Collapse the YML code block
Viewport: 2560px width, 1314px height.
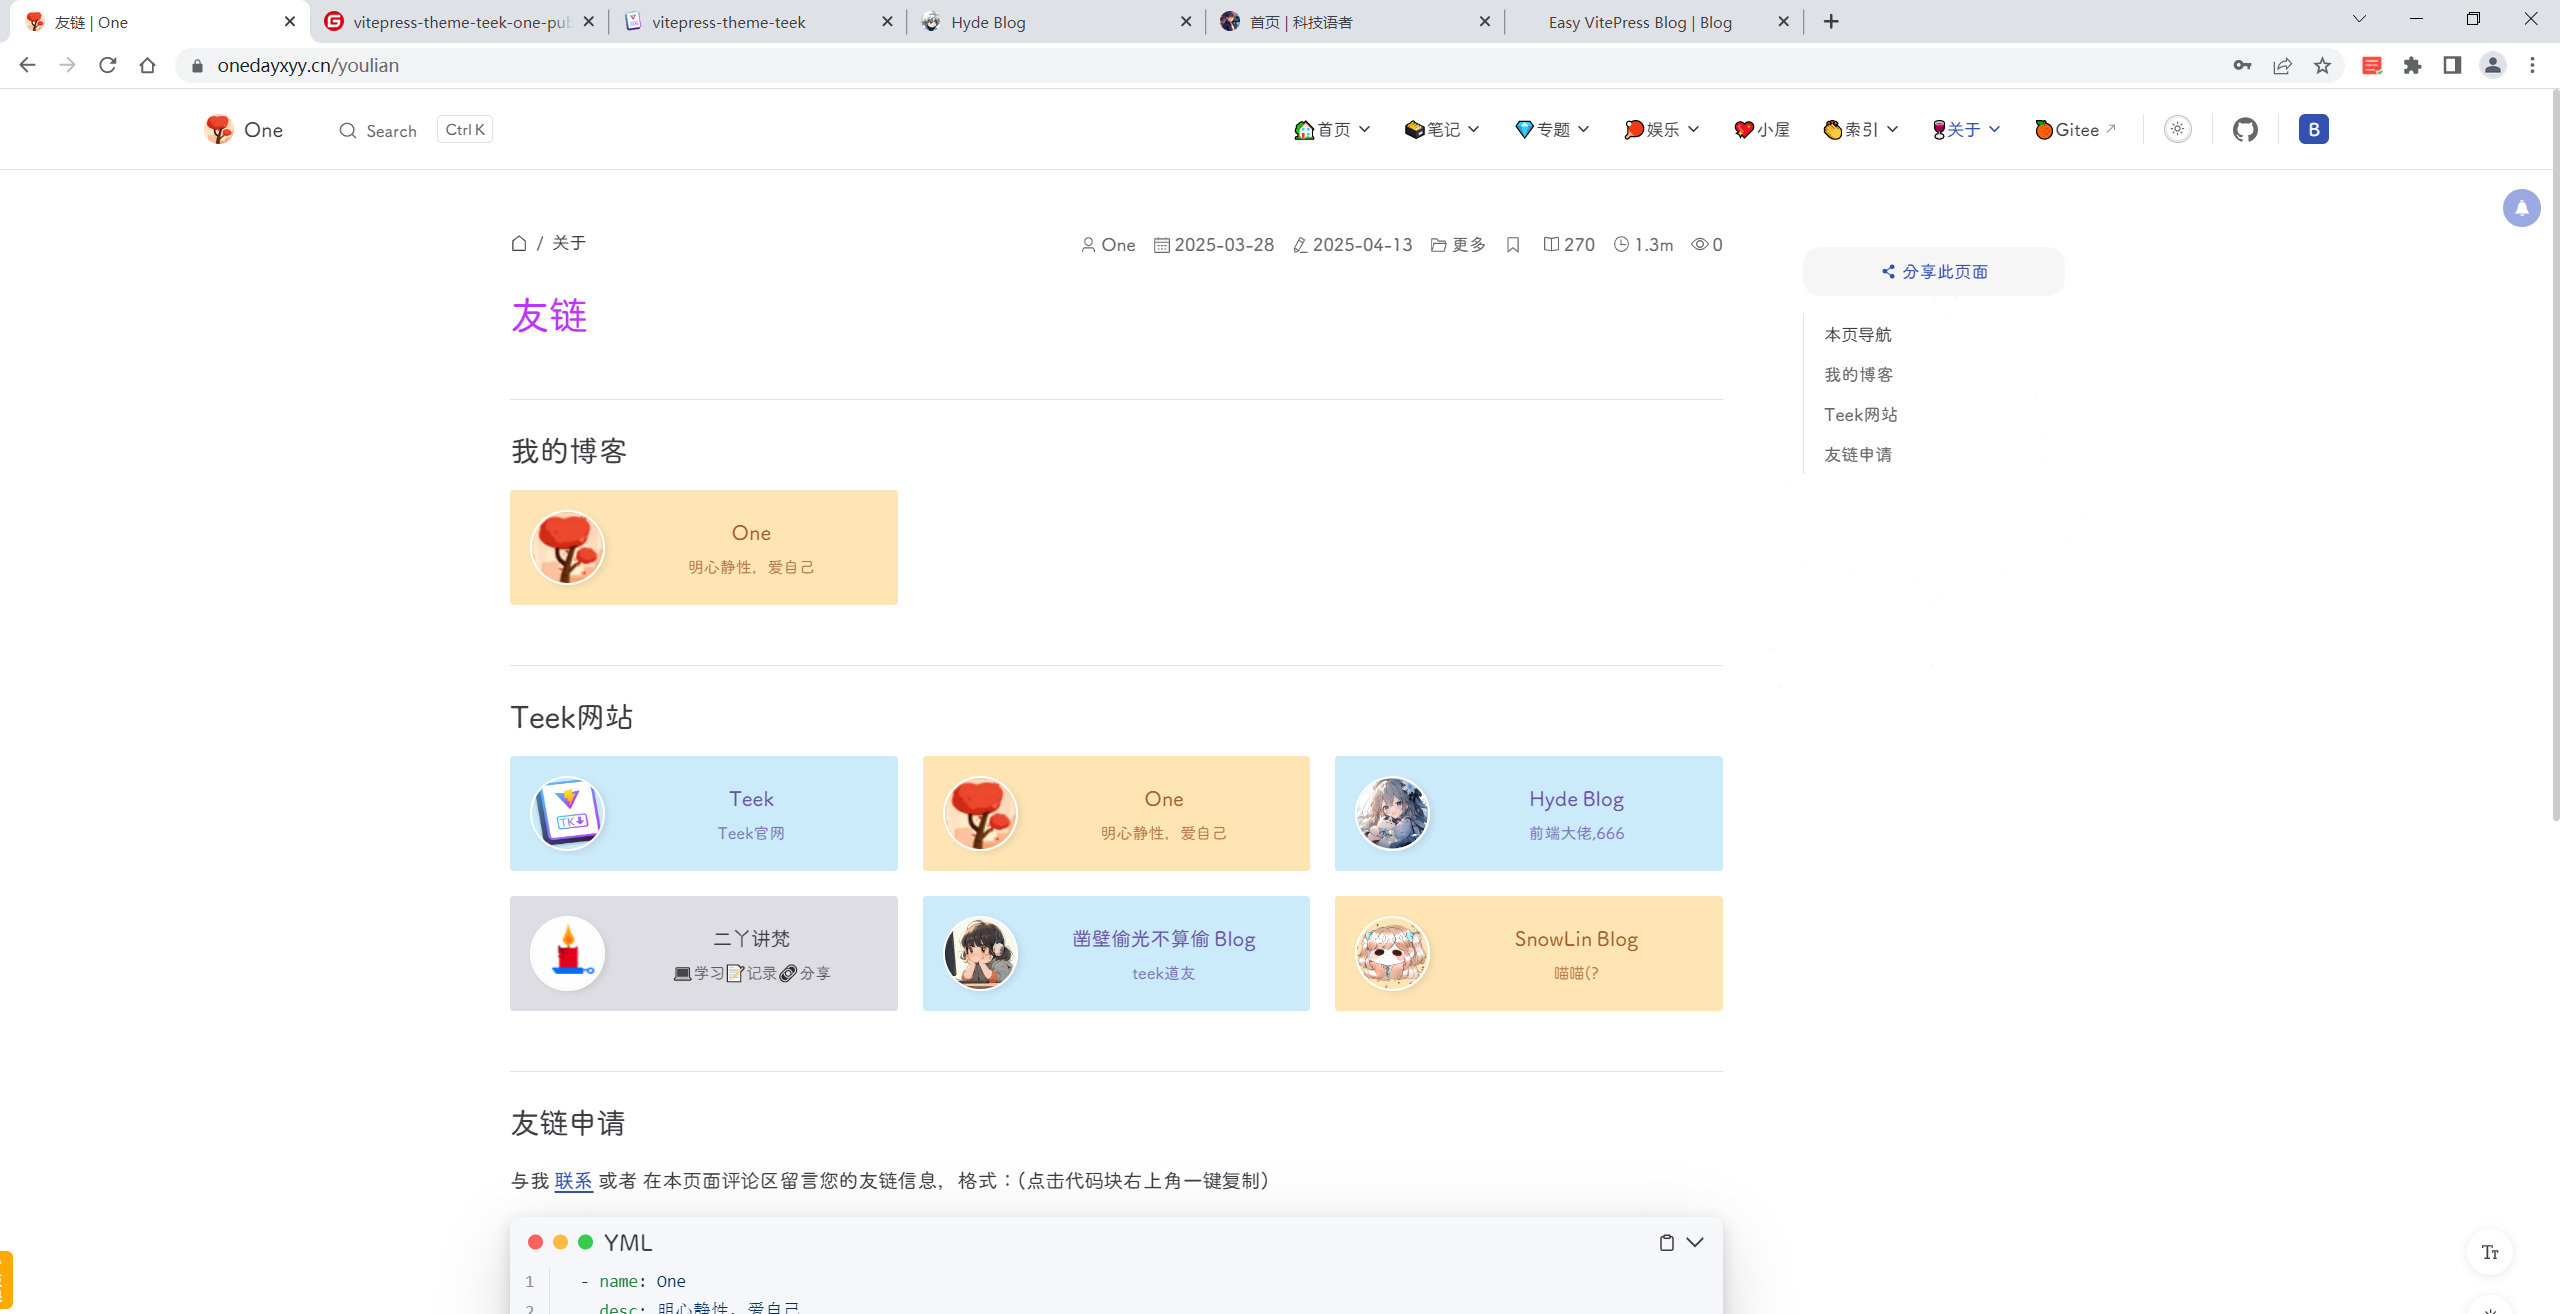click(1695, 1242)
